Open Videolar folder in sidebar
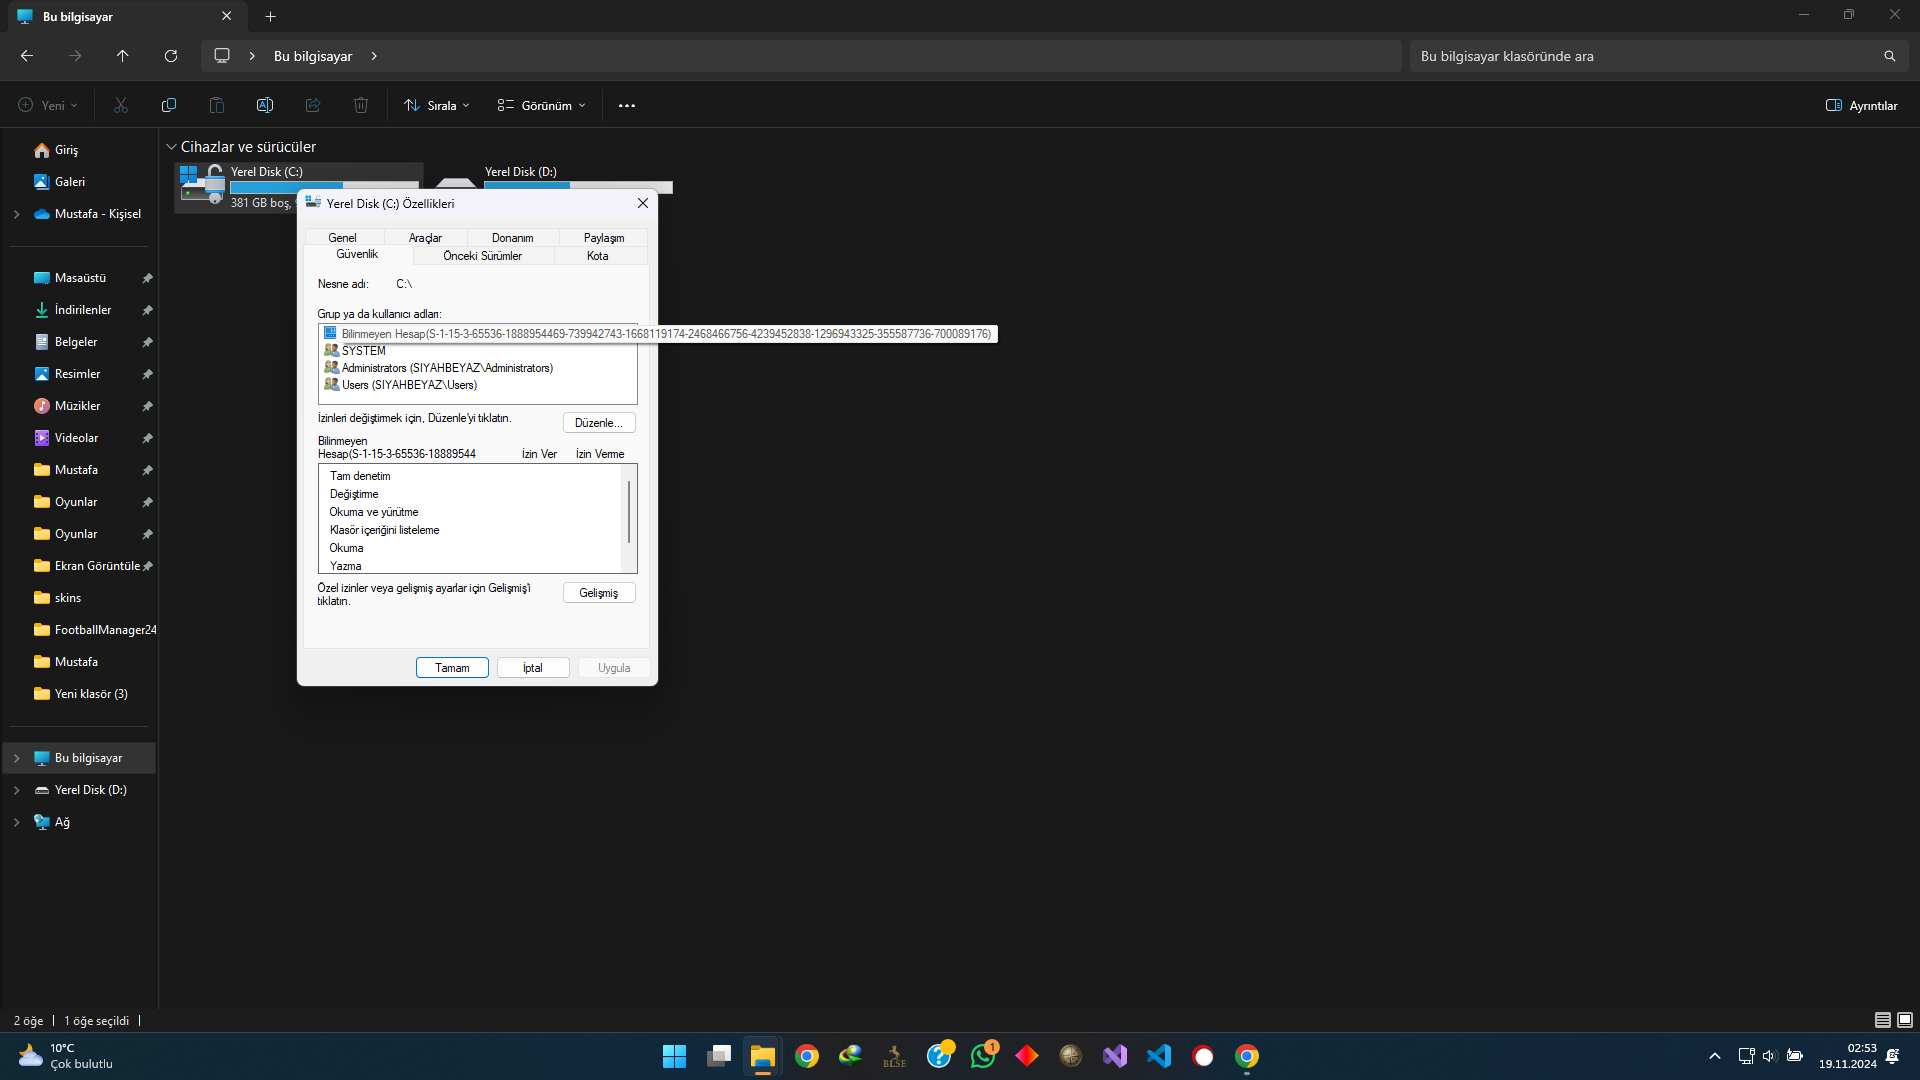Viewport: 1920px width, 1080px height. click(76, 438)
